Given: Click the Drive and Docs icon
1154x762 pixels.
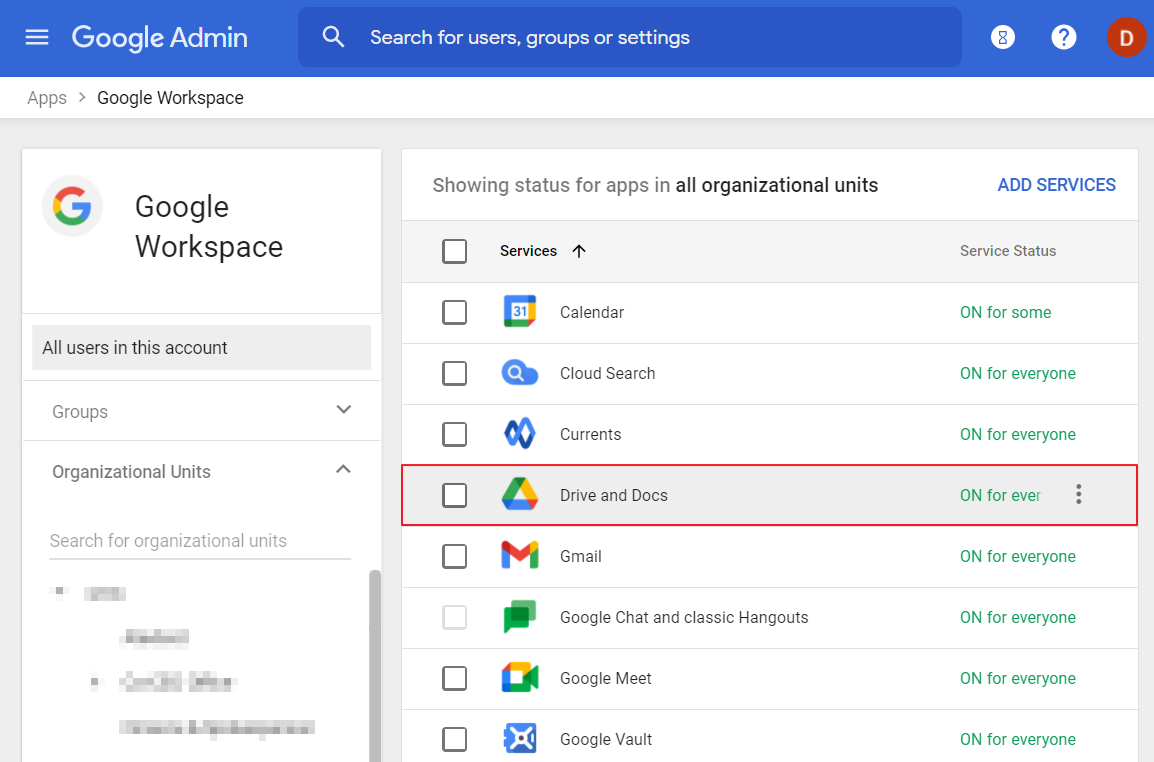Looking at the screenshot, I should 519,495.
